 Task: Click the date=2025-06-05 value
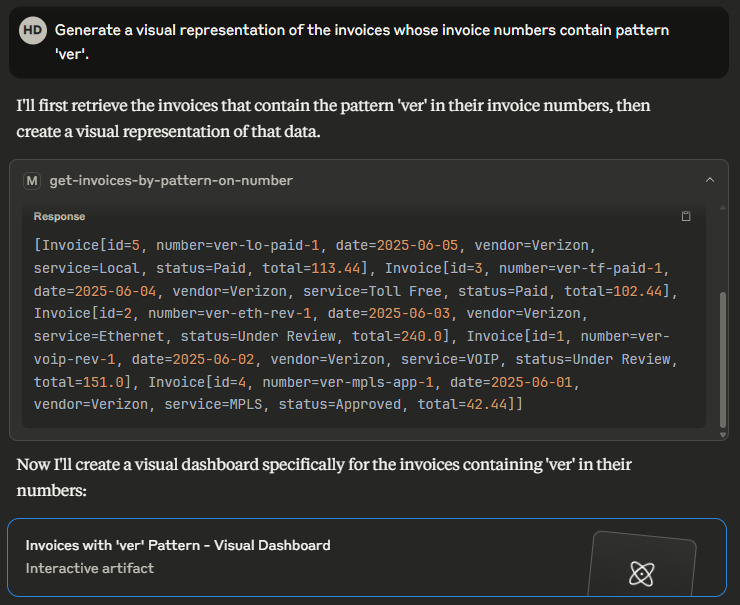pyautogui.click(x=397, y=245)
